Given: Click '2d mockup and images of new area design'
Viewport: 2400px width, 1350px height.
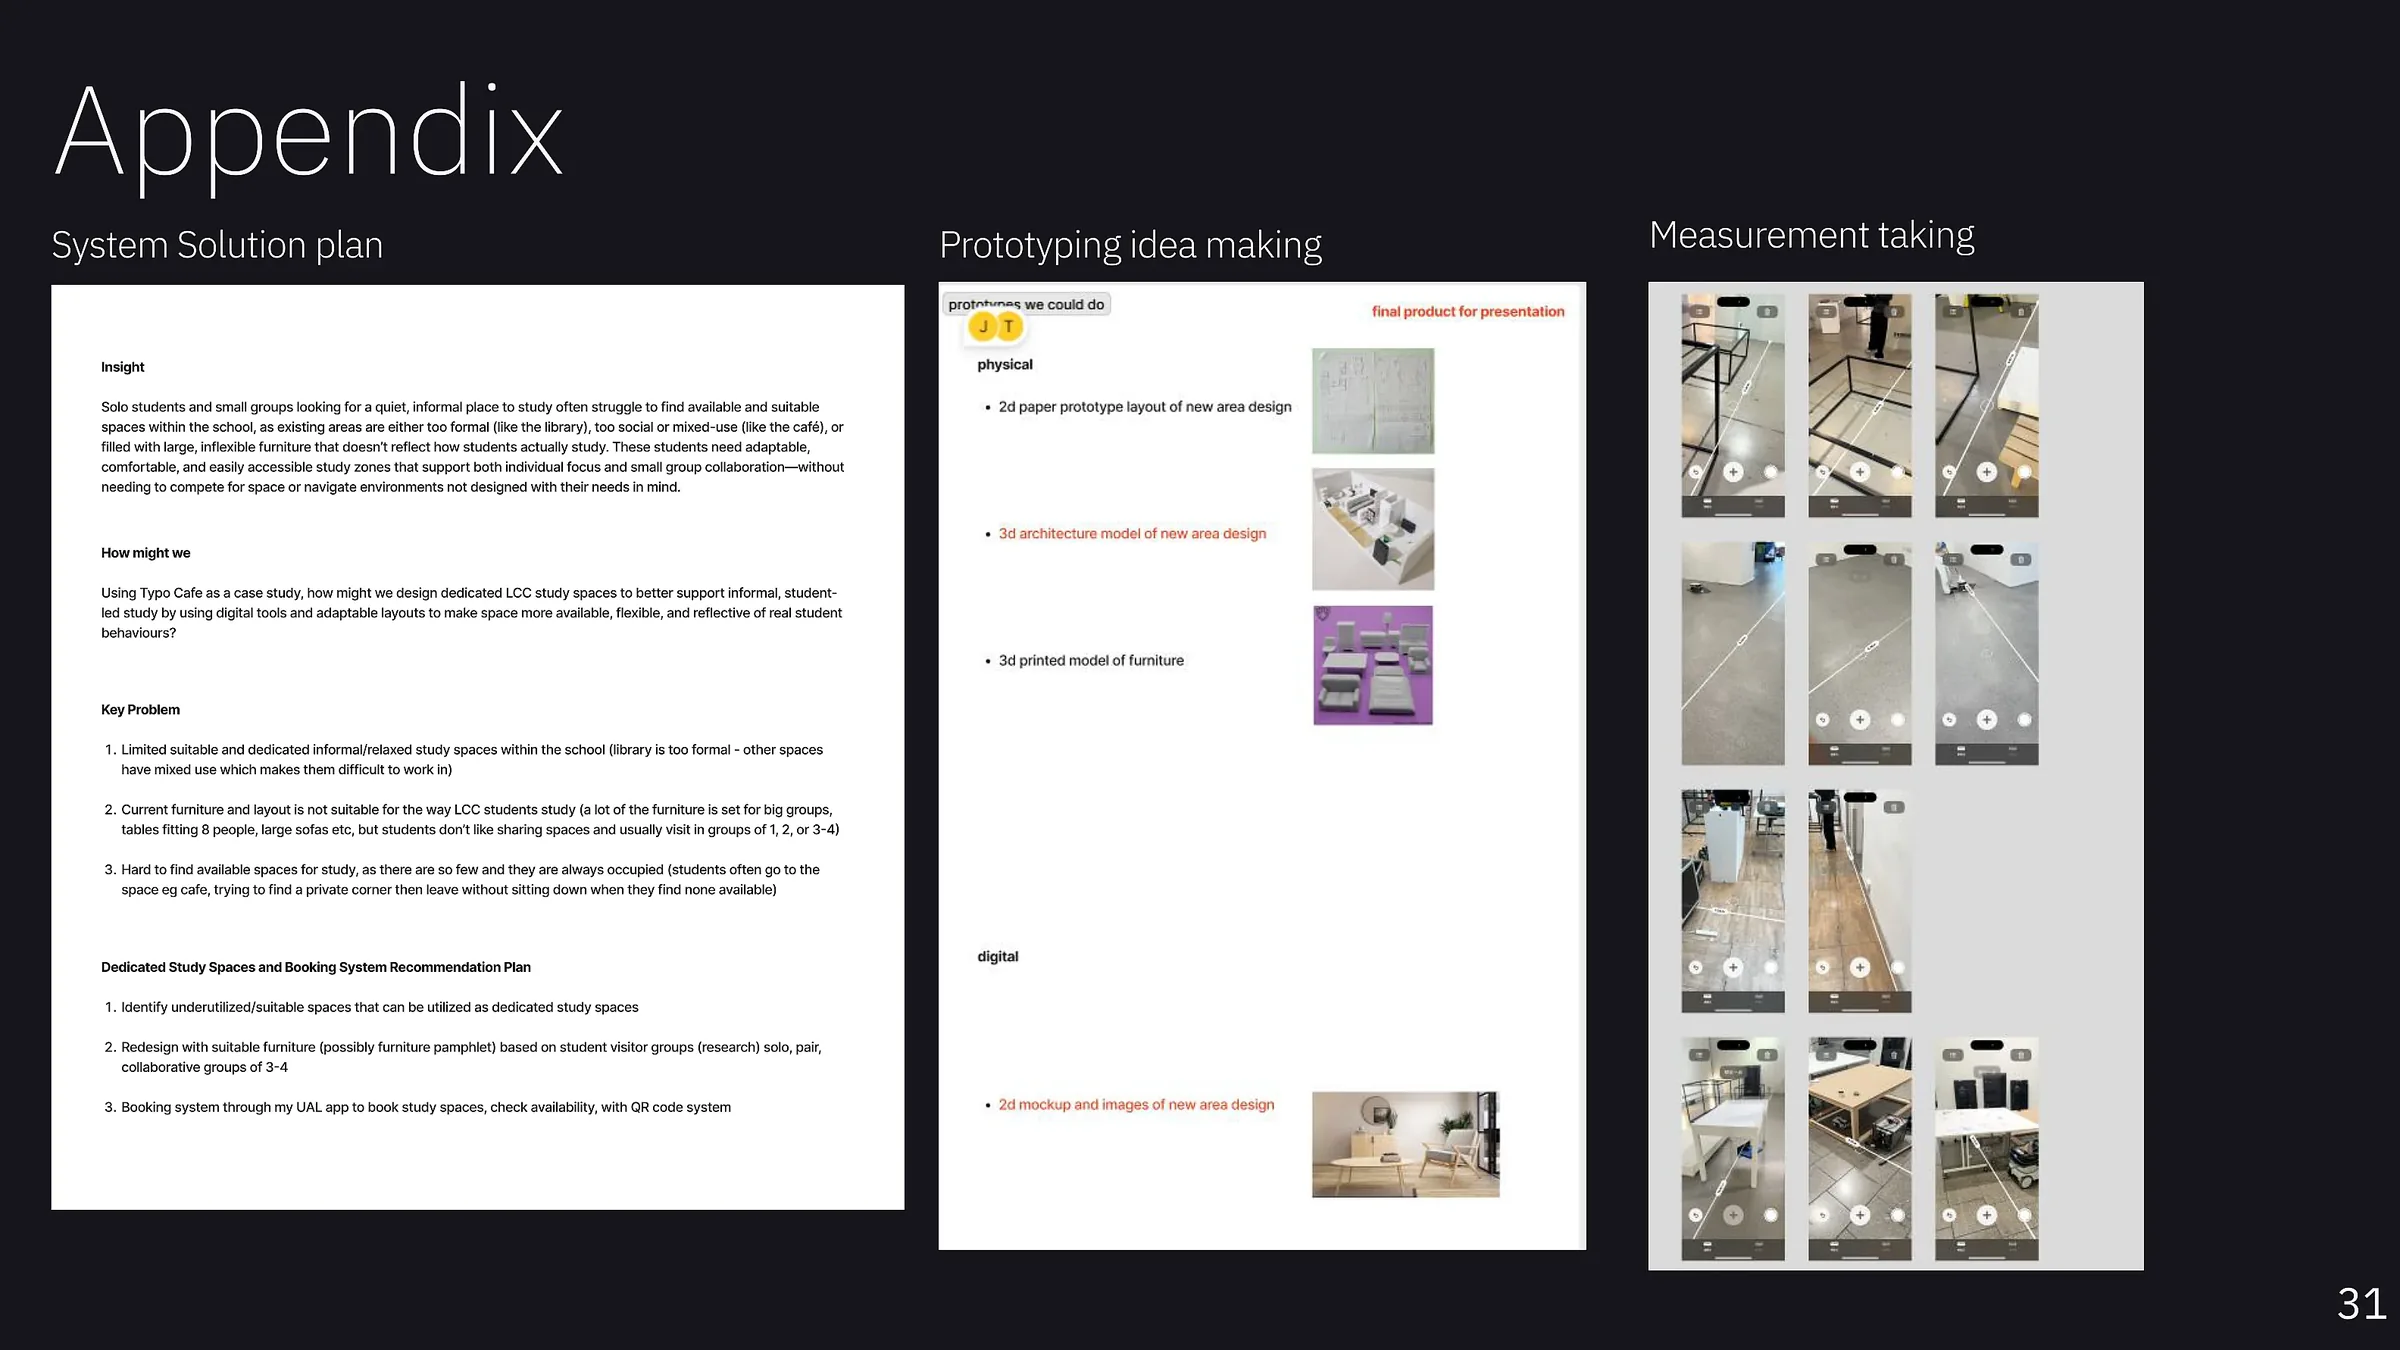Looking at the screenshot, I should point(1136,1105).
